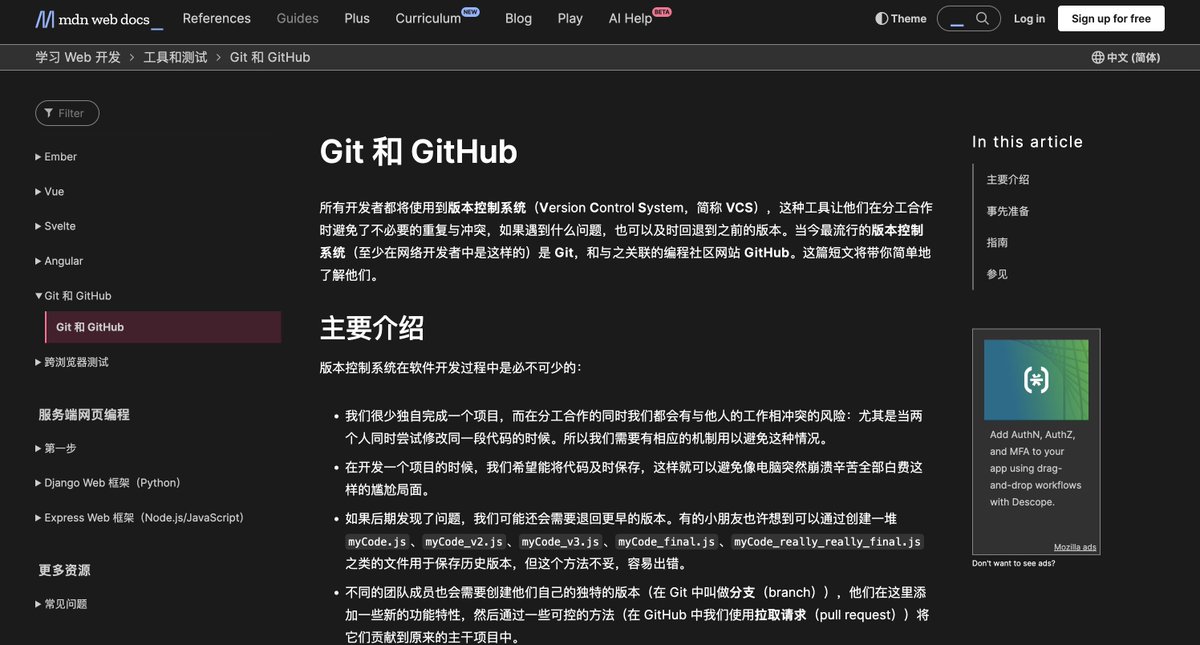Viewport: 1200px width, 645px height.
Task: Open the search with the magnifier icon
Action: point(980,18)
